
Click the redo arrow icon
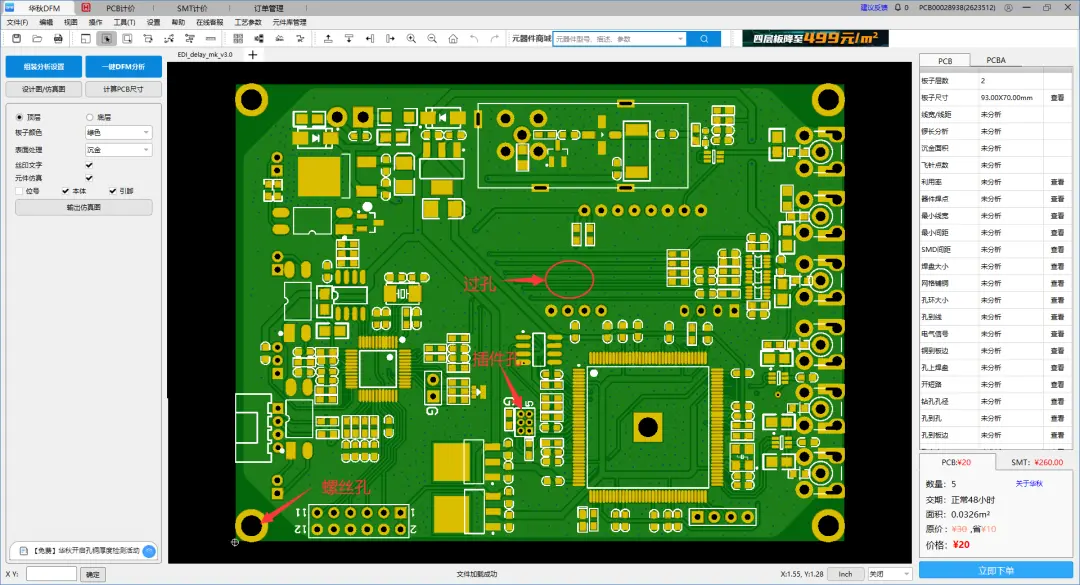(495, 39)
